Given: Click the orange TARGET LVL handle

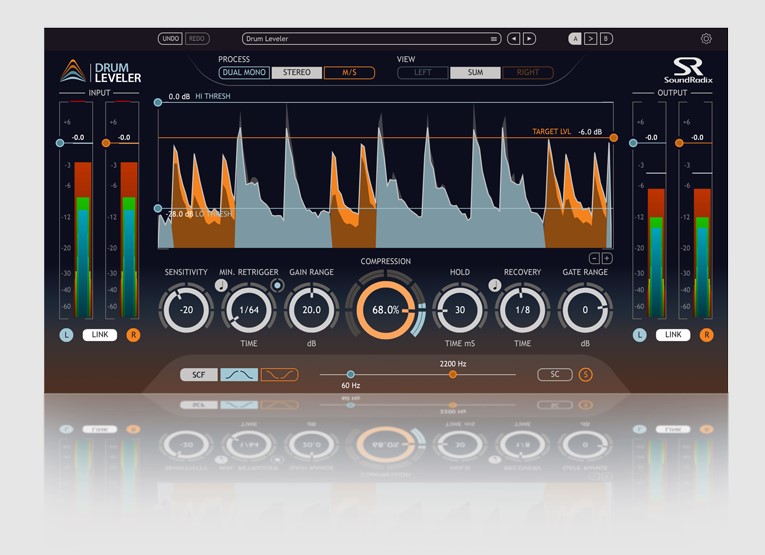Looking at the screenshot, I should pos(614,138).
